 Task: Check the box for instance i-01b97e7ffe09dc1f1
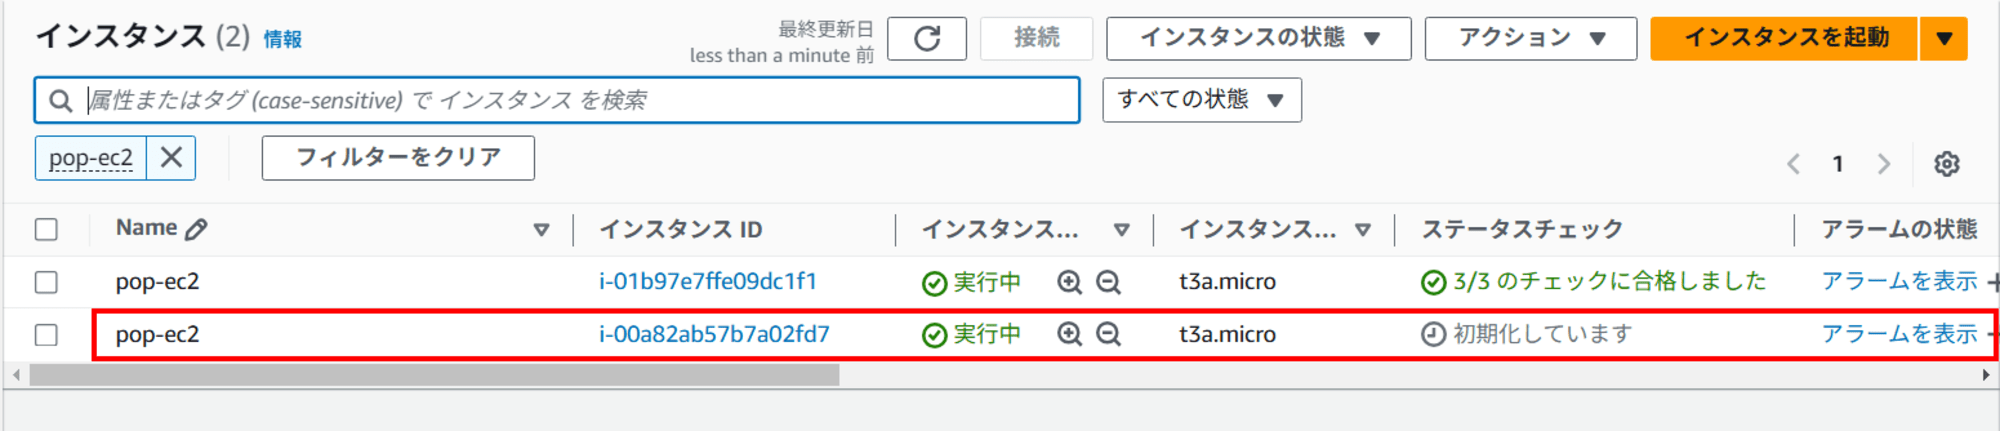pyautogui.click(x=46, y=282)
